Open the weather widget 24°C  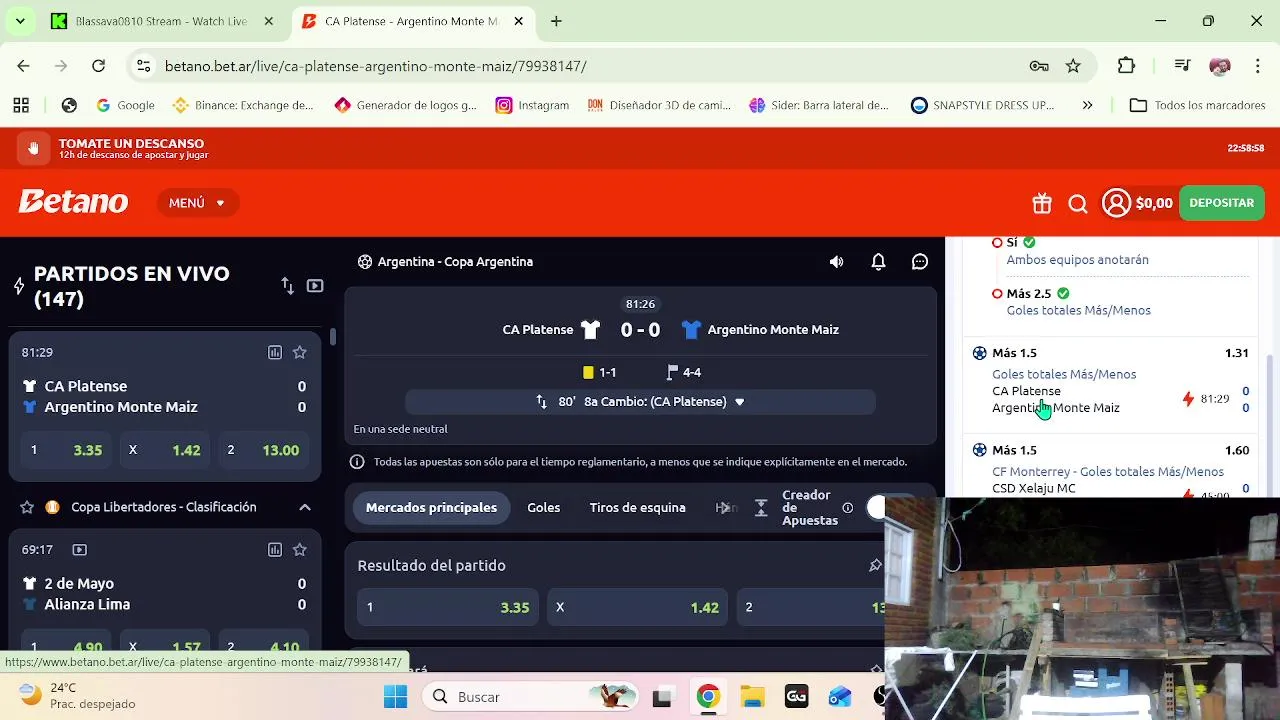click(x=77, y=696)
